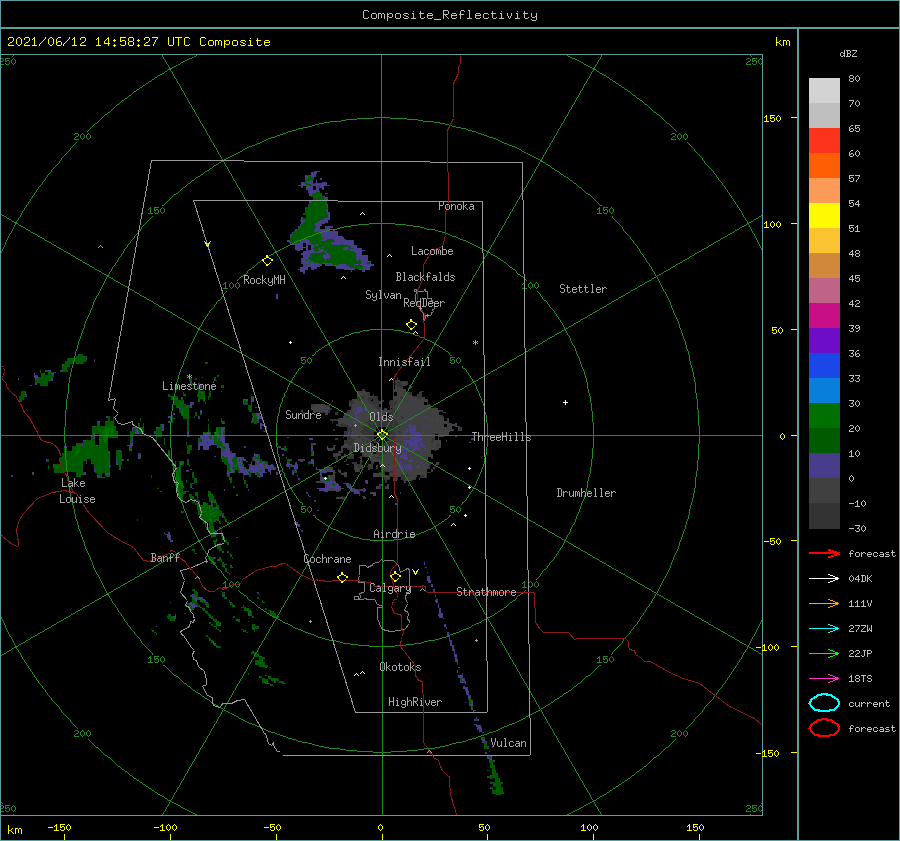
Task: Click the ThreeHills label
Action: (x=501, y=437)
